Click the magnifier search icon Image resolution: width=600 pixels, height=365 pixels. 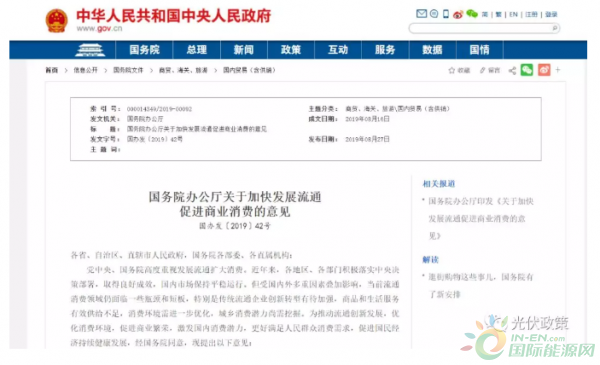(554, 28)
